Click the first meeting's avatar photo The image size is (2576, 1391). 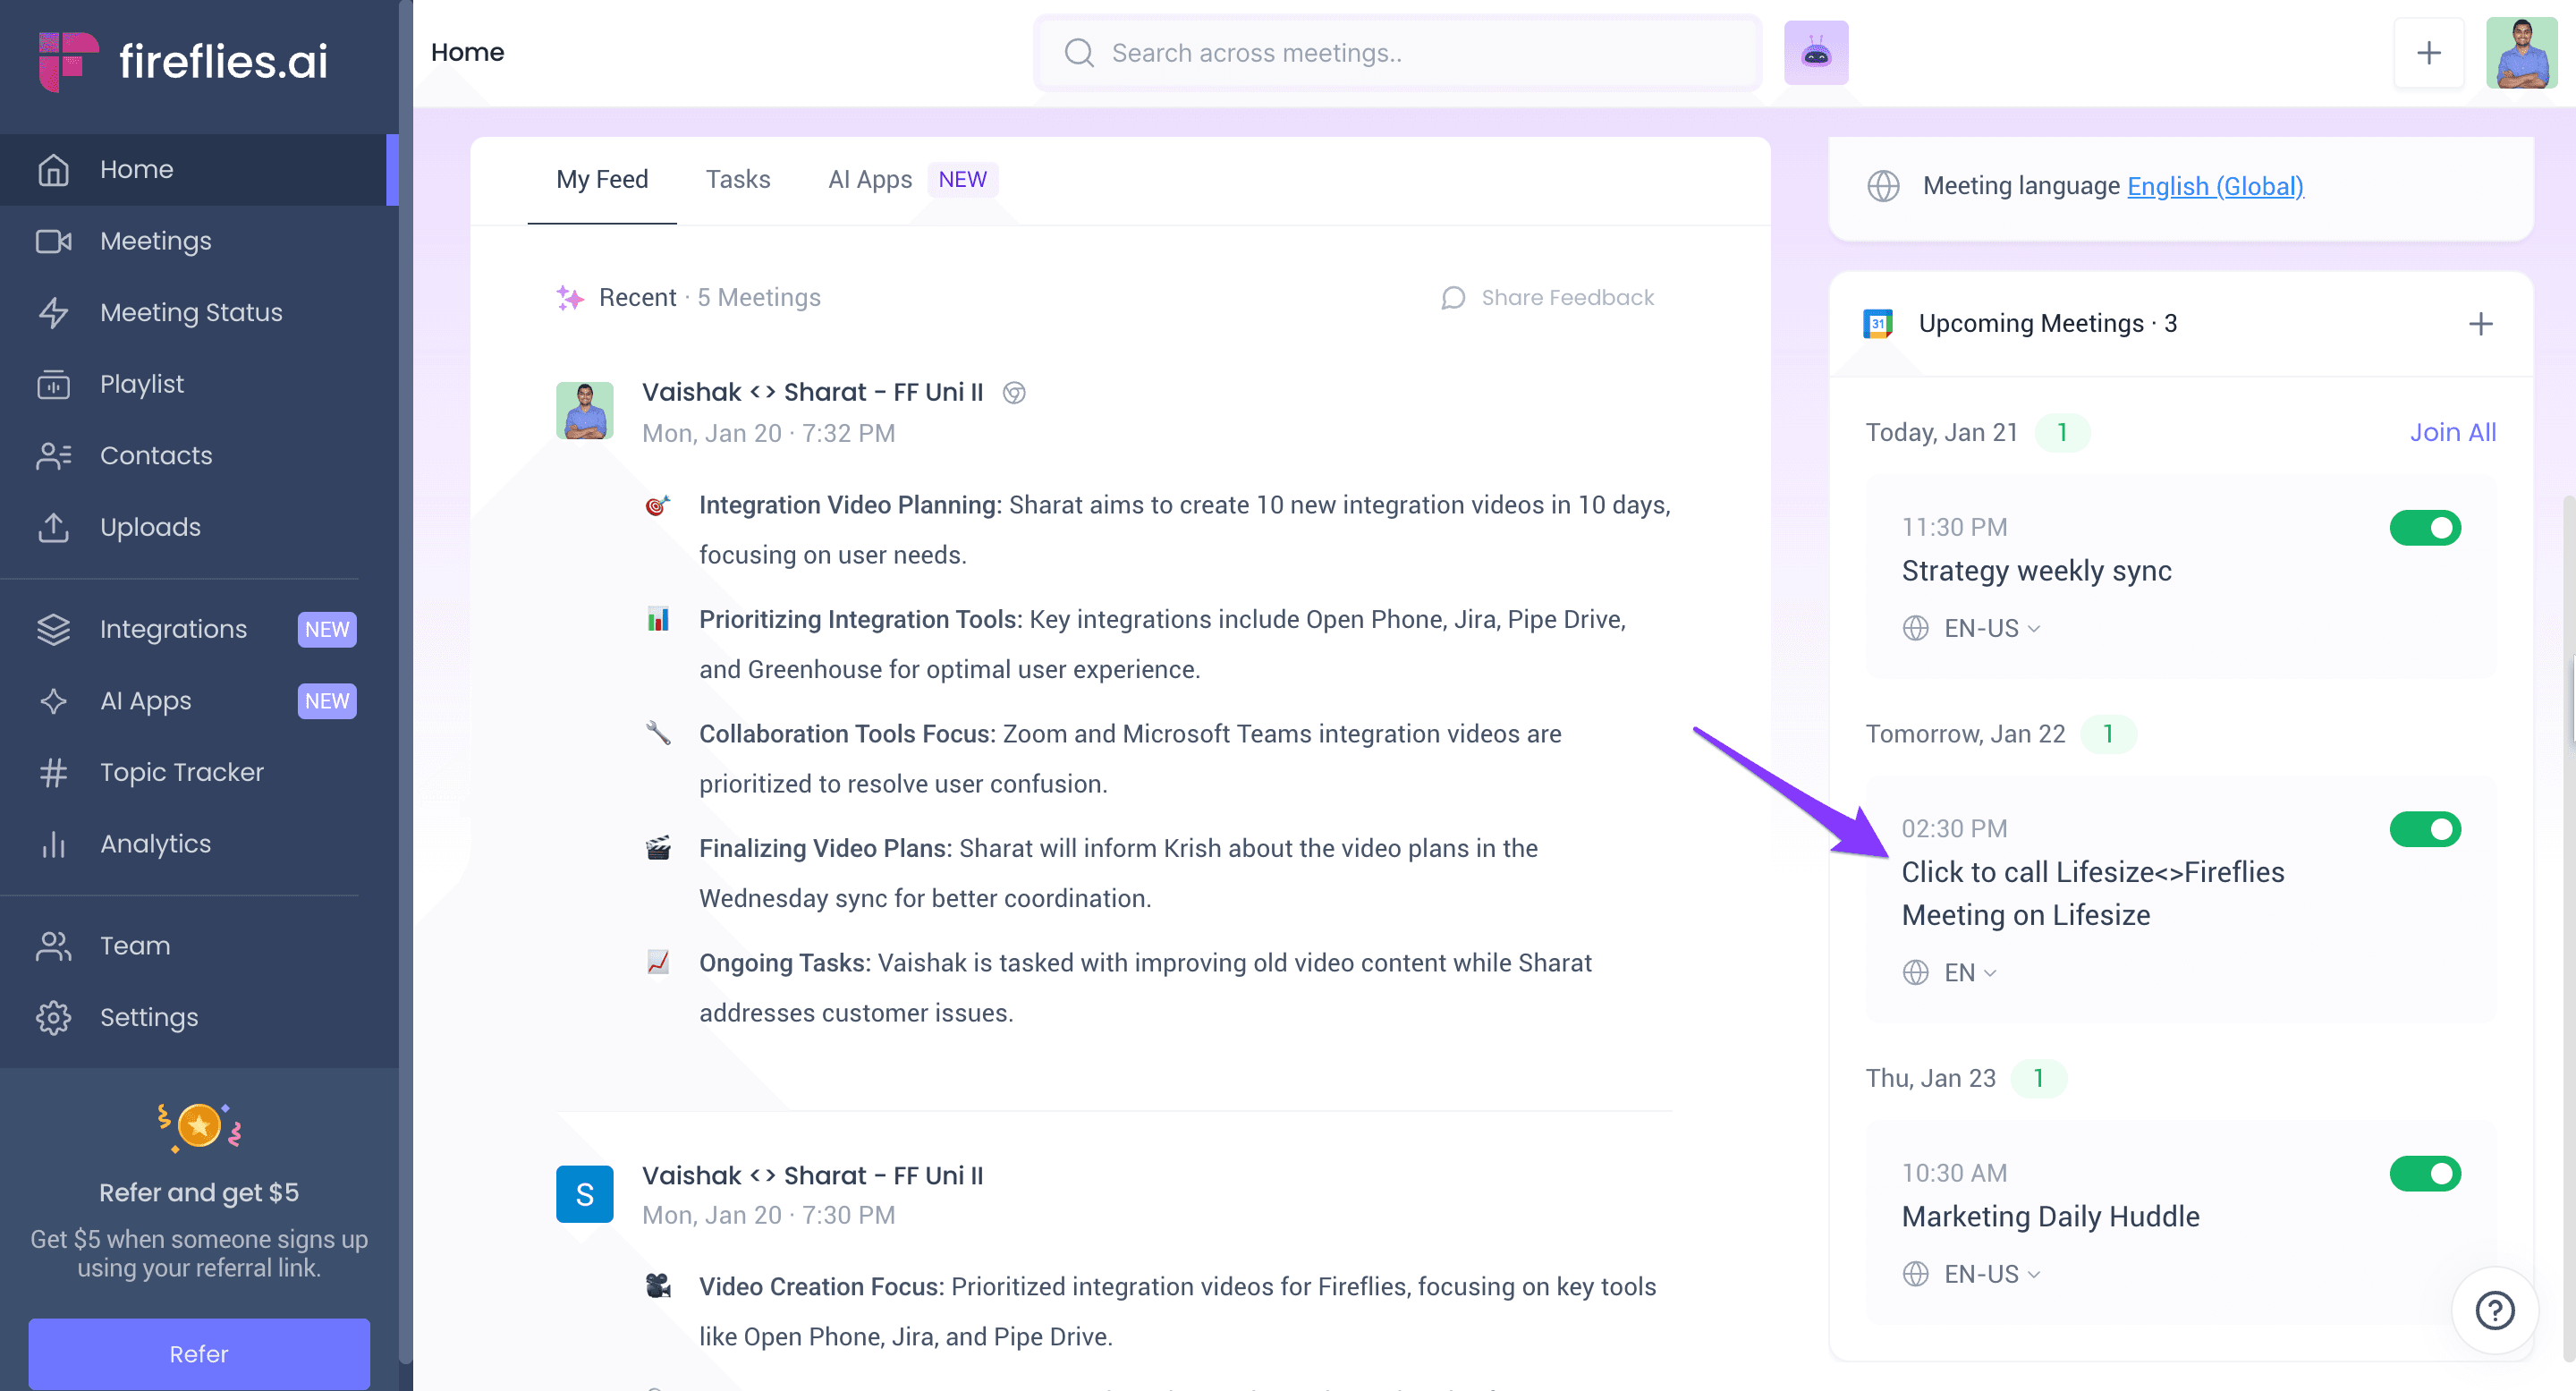[585, 410]
